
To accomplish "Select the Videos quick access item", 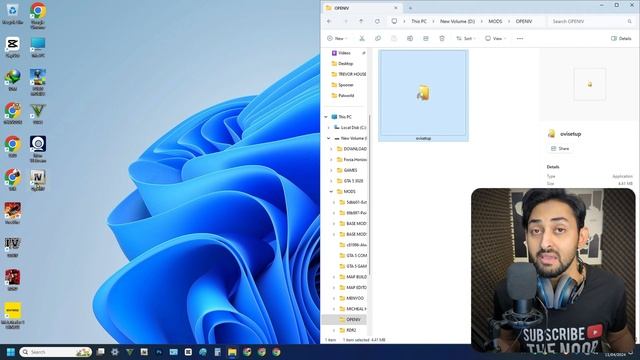I will coord(344,53).
